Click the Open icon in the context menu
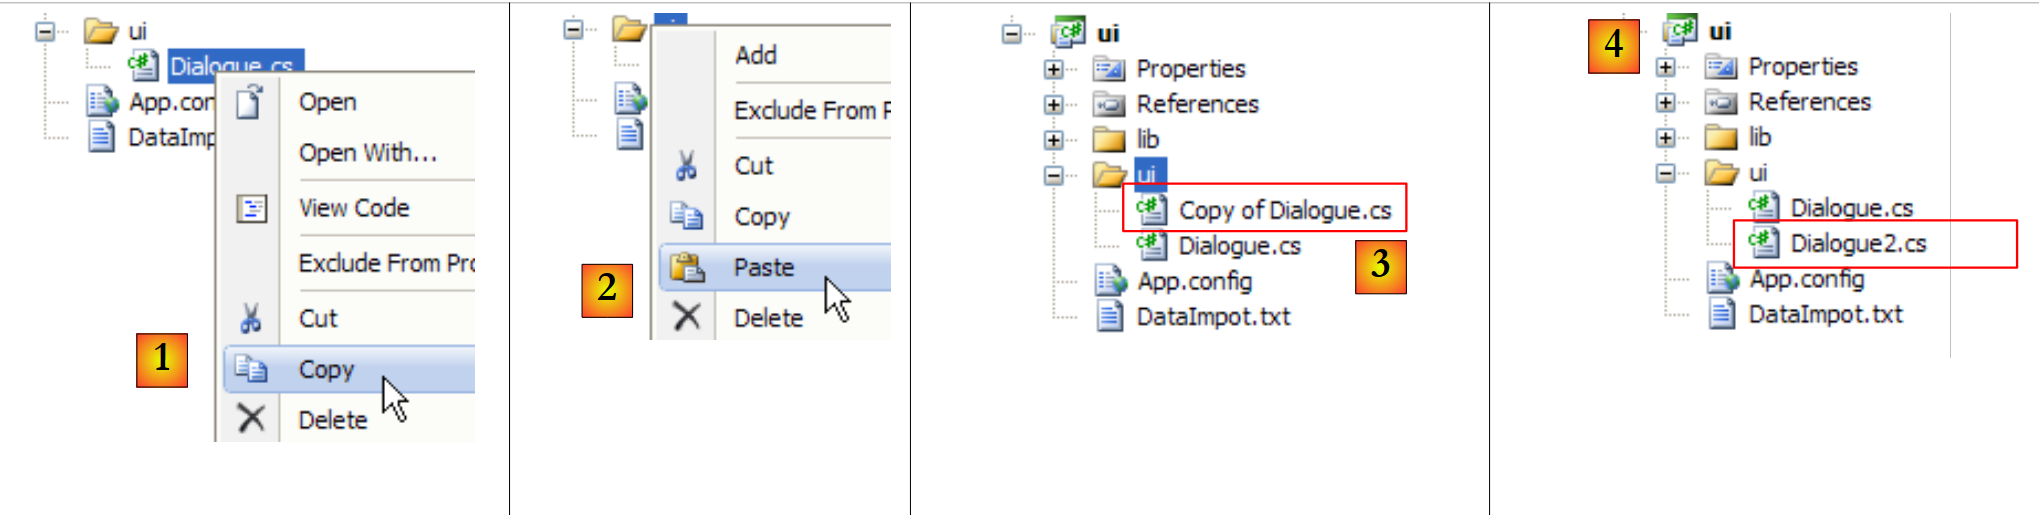This screenshot has width=2039, height=515. 250,102
